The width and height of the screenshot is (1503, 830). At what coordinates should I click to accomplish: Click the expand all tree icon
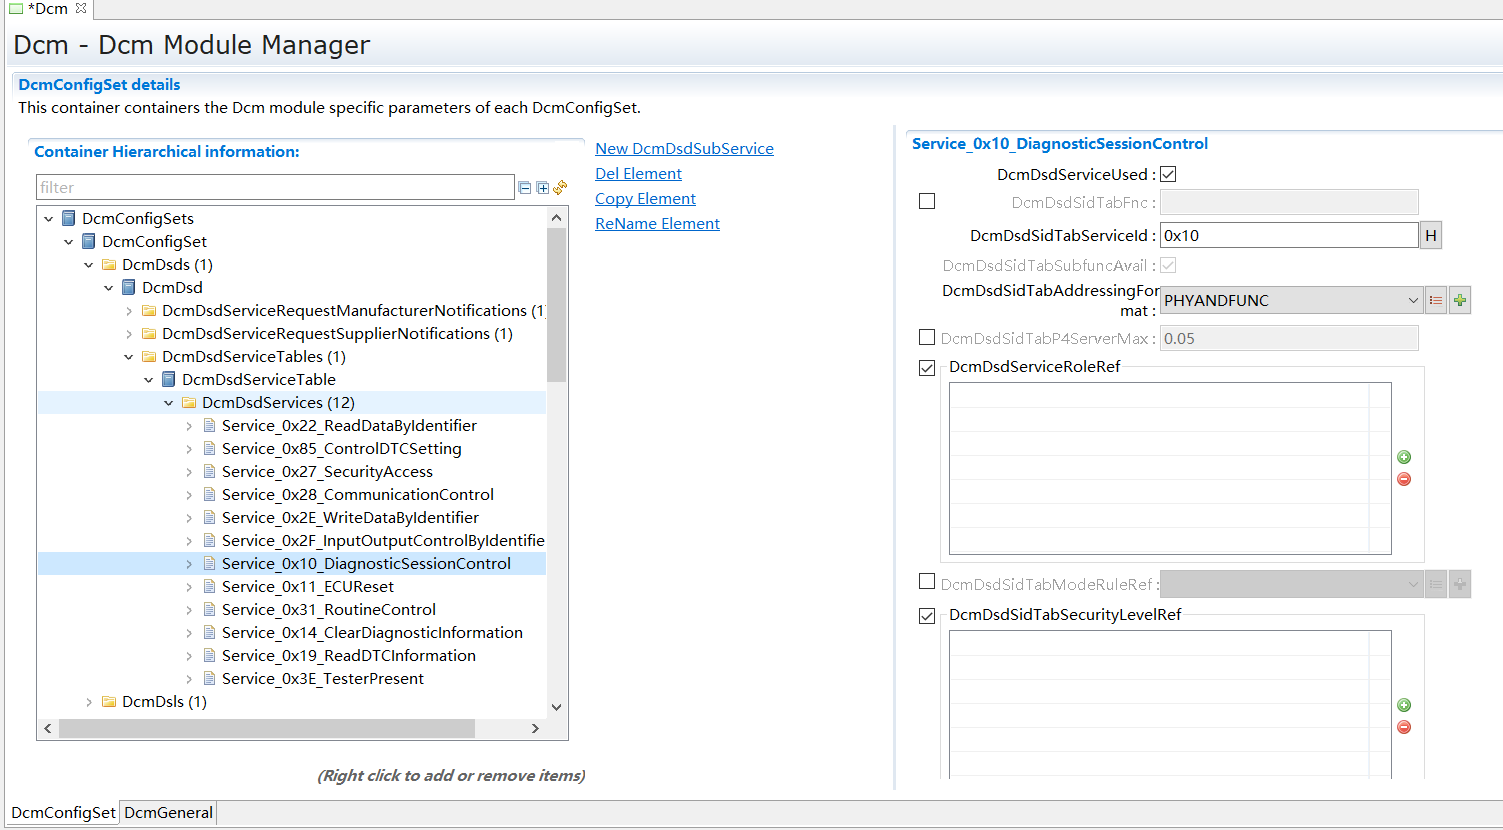click(542, 188)
